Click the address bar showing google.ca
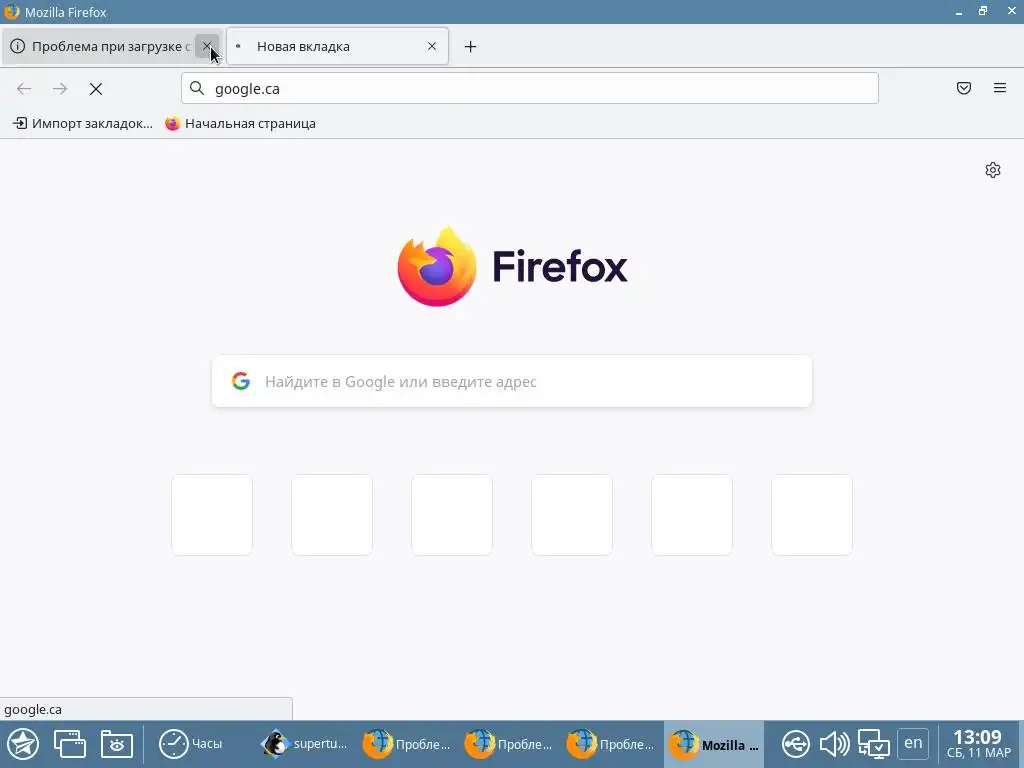The height and width of the screenshot is (768, 1024). coord(530,88)
